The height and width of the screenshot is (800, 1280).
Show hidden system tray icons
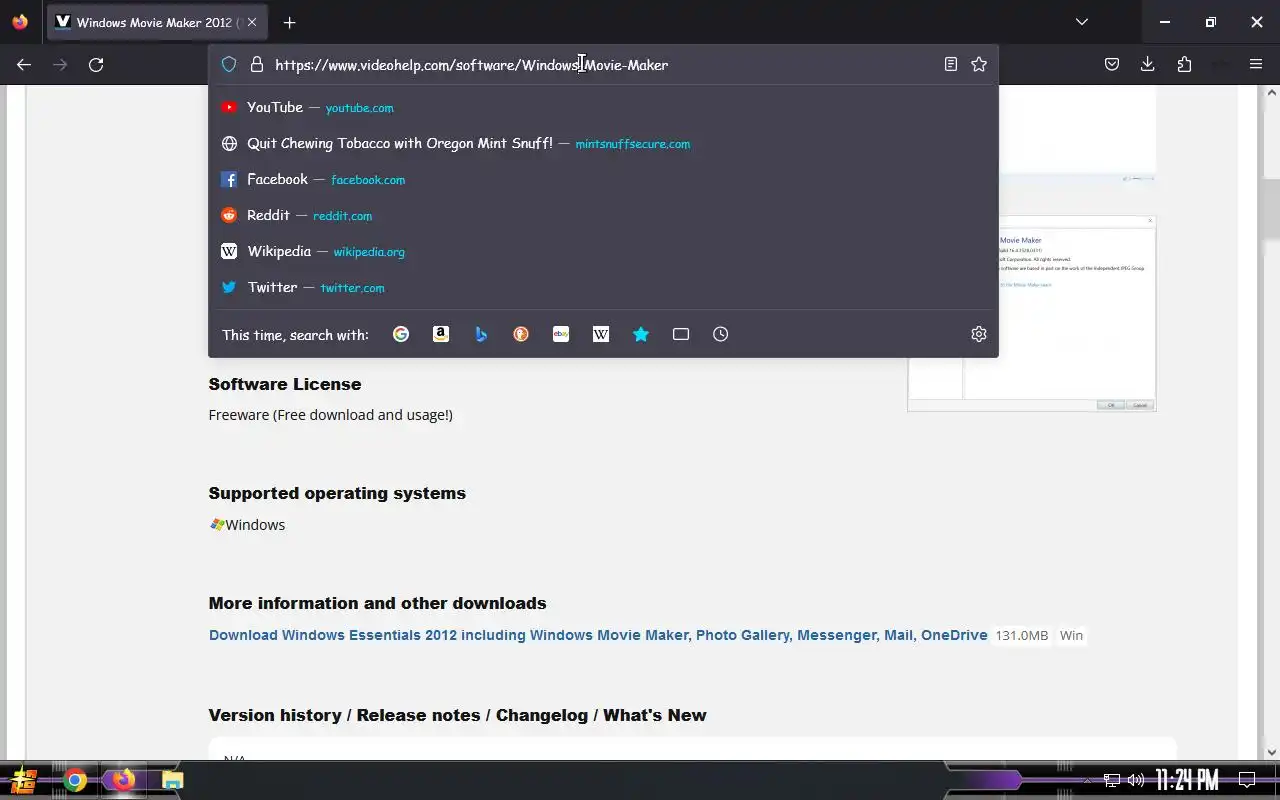click(1087, 780)
